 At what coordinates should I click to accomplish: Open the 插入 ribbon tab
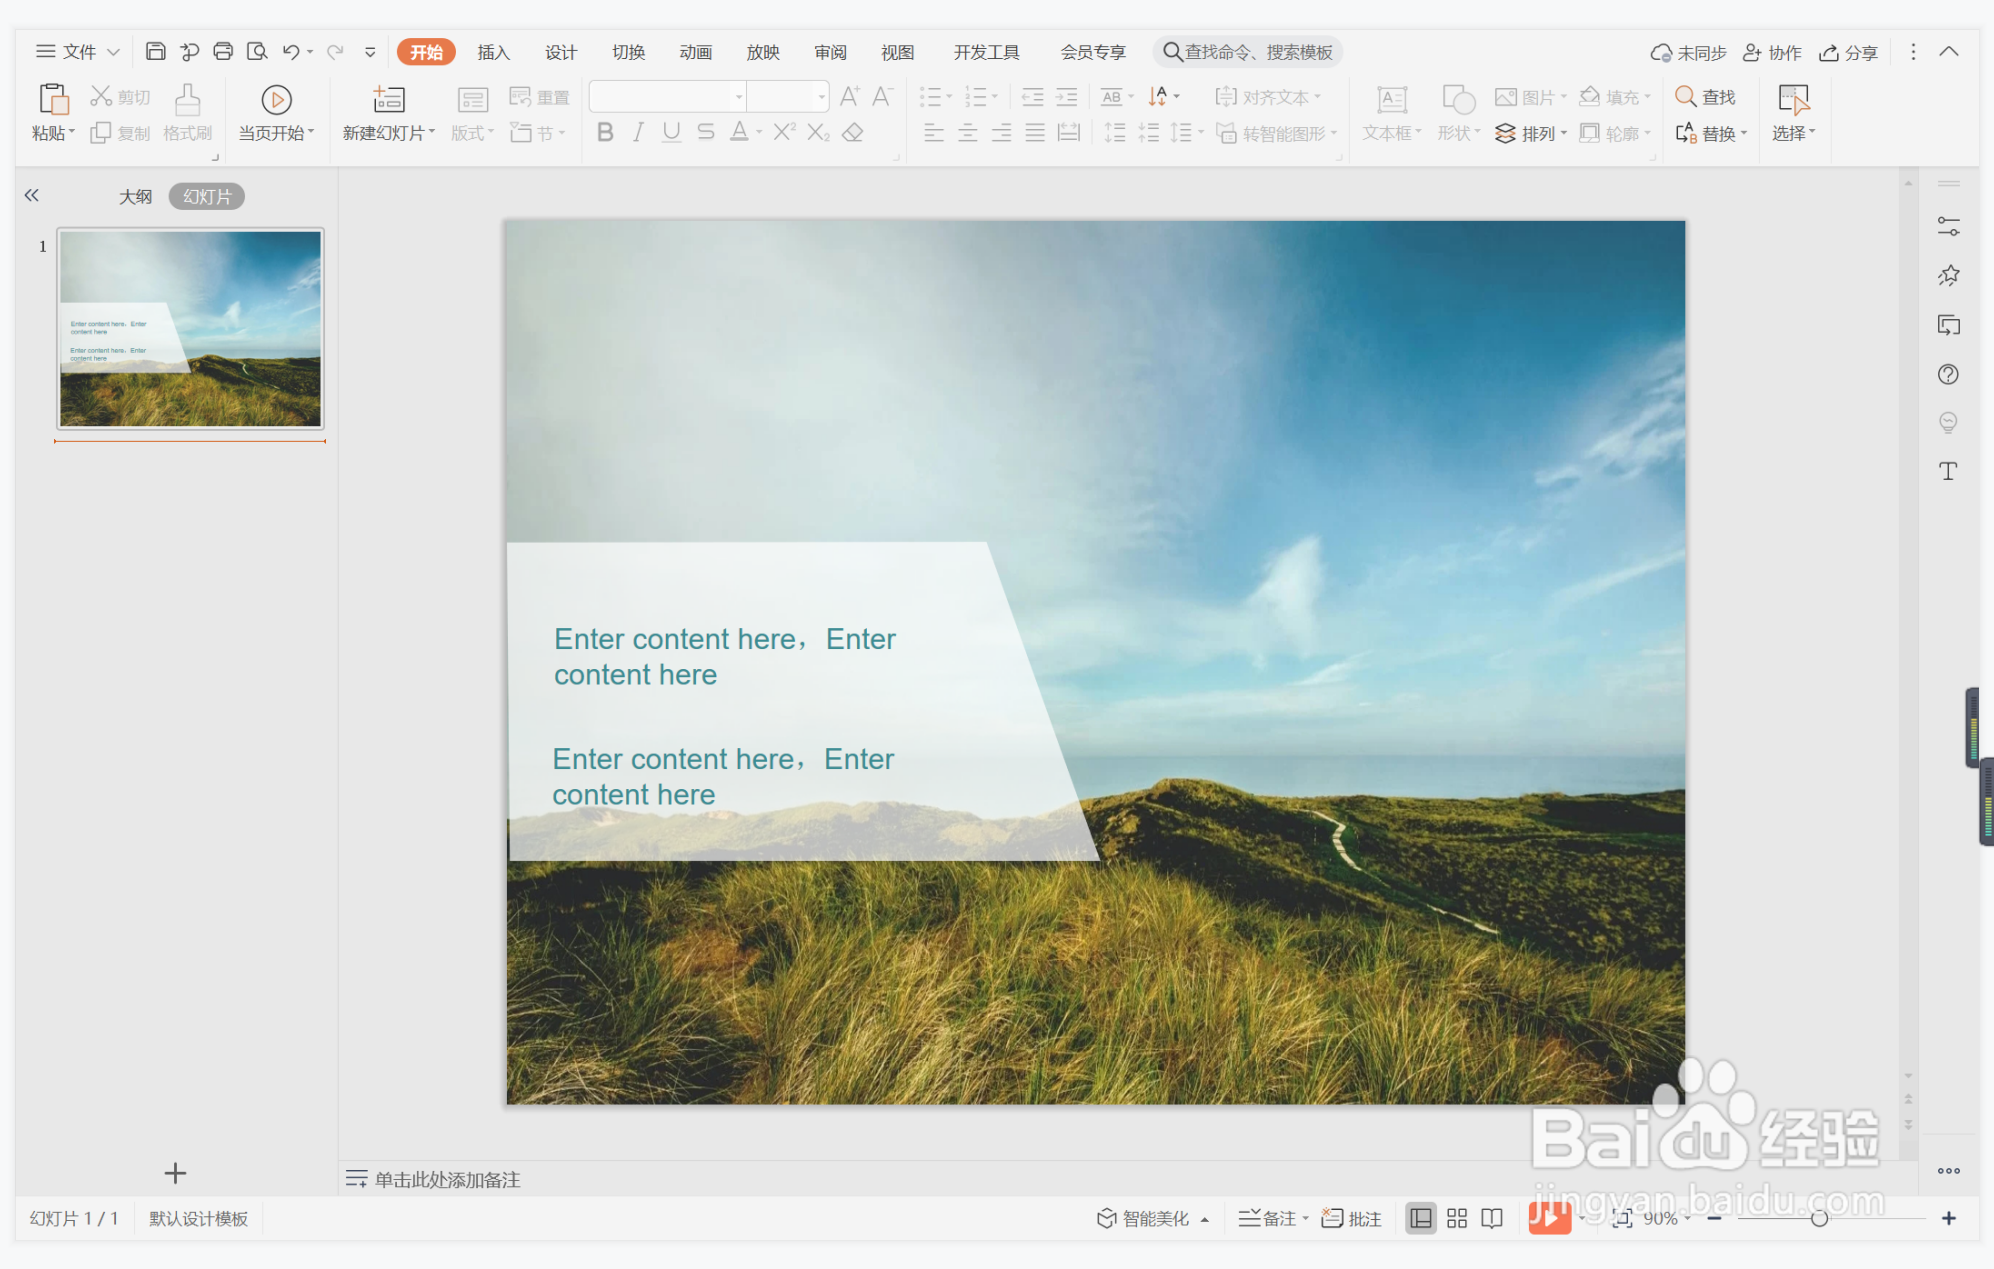click(493, 52)
